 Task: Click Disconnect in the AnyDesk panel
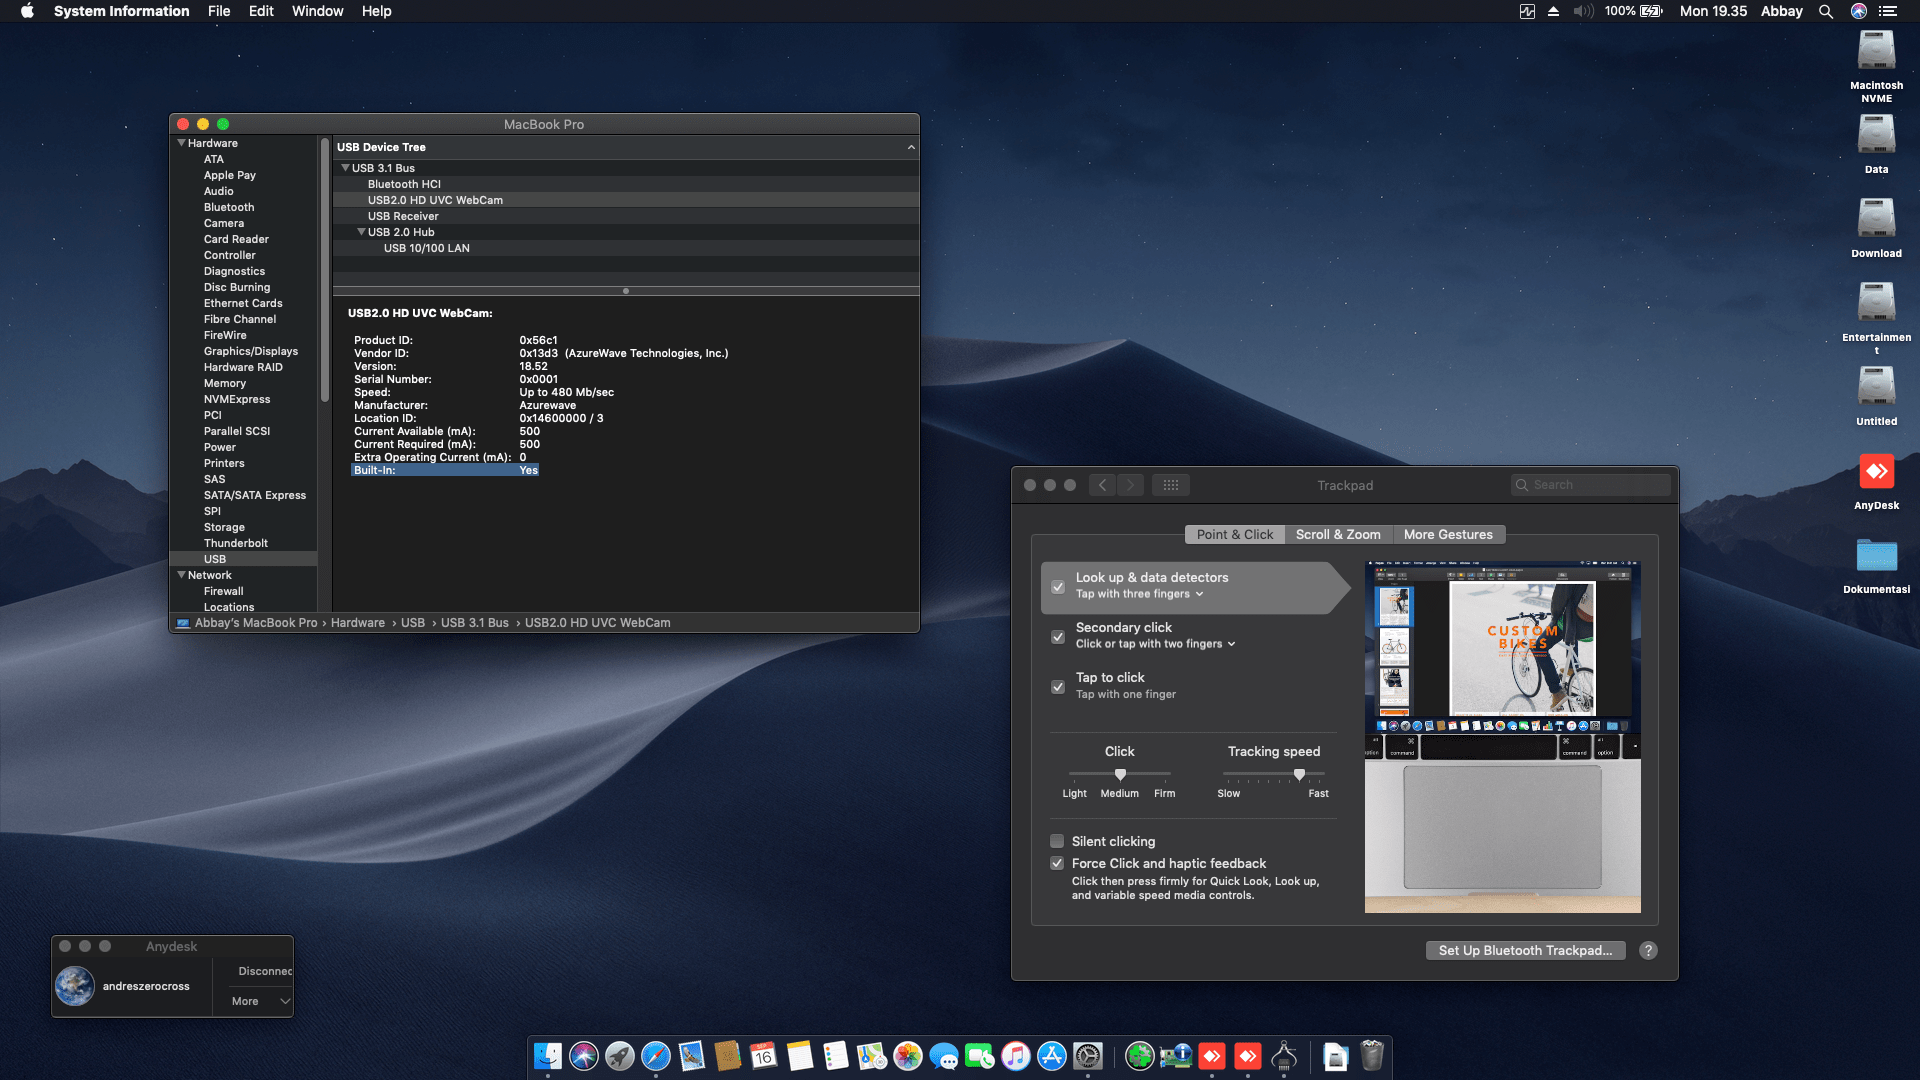(265, 971)
